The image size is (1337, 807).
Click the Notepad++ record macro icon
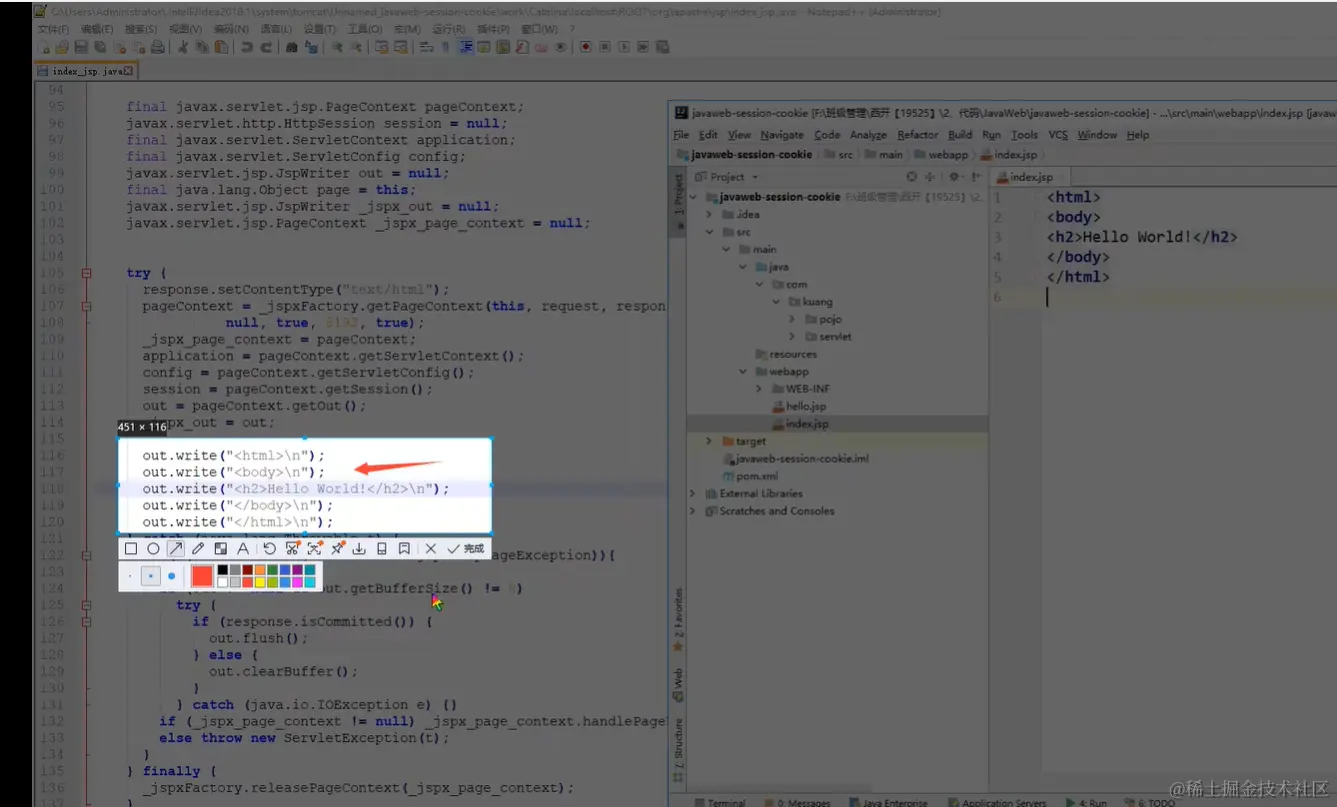point(586,47)
